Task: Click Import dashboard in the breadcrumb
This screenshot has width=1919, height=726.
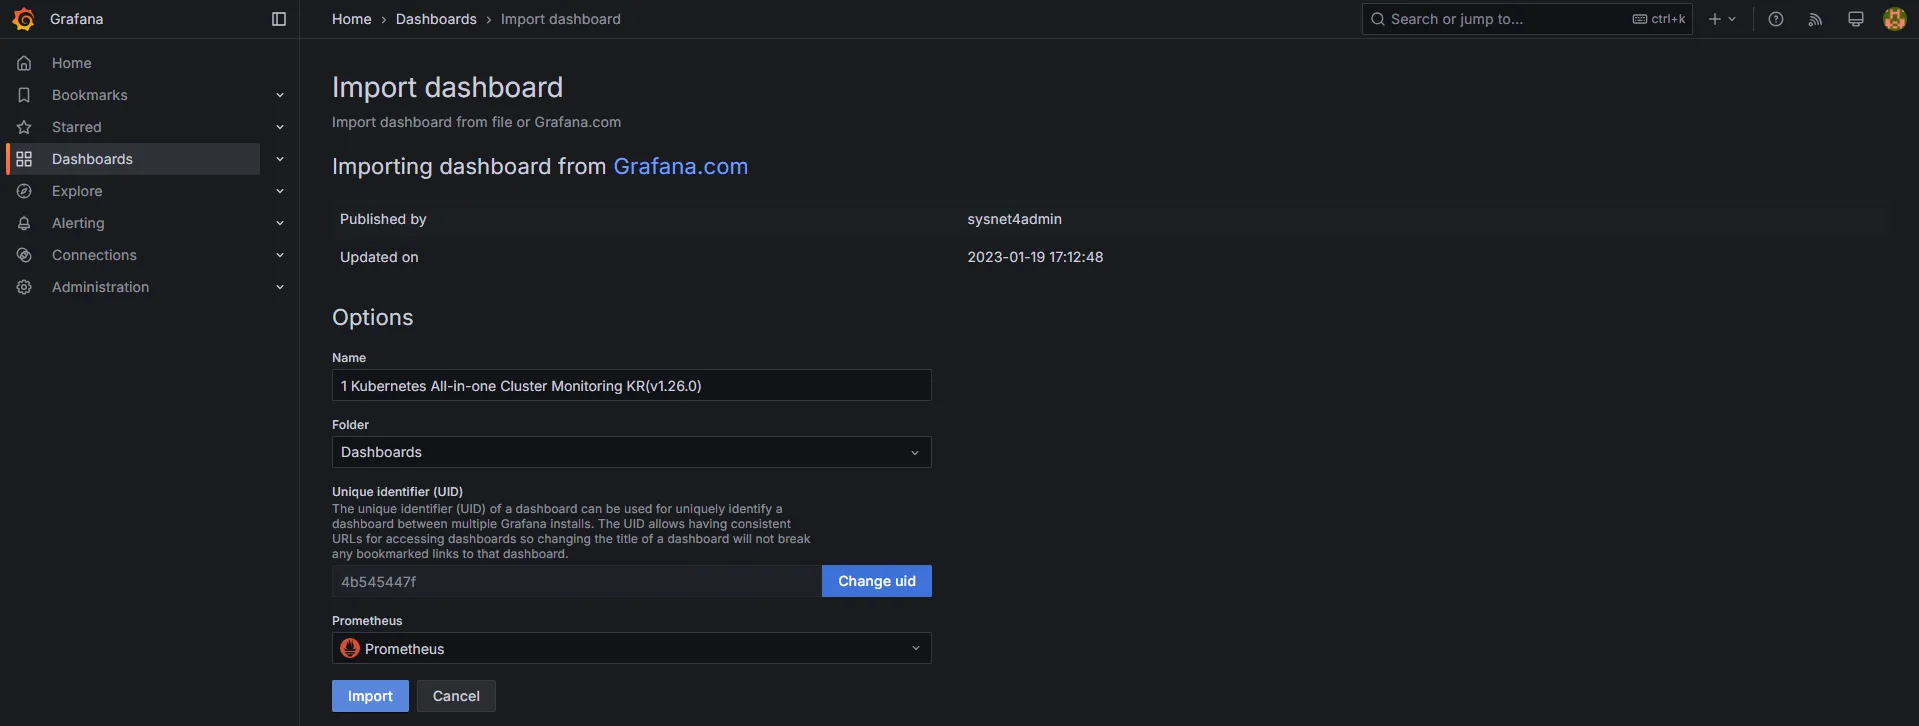Action: click(560, 19)
